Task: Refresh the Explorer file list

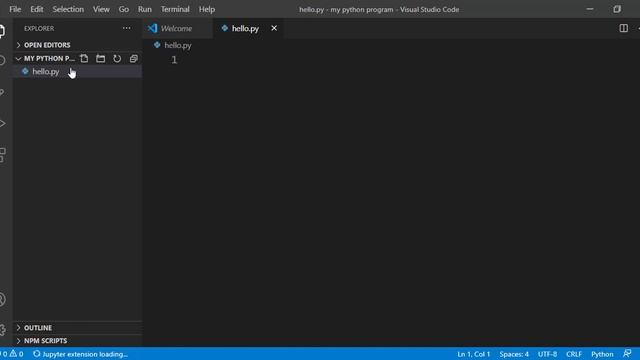Action: pos(117,59)
